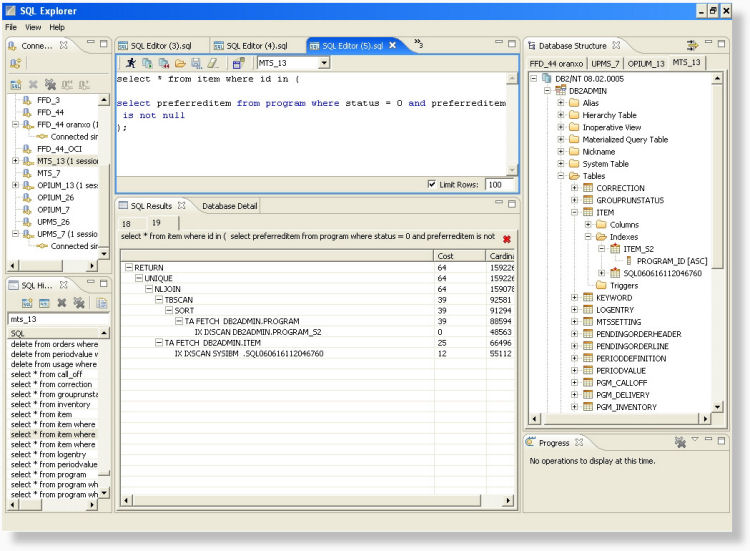Expand the Hierarchy Table folder
750x551 pixels.
562,115
